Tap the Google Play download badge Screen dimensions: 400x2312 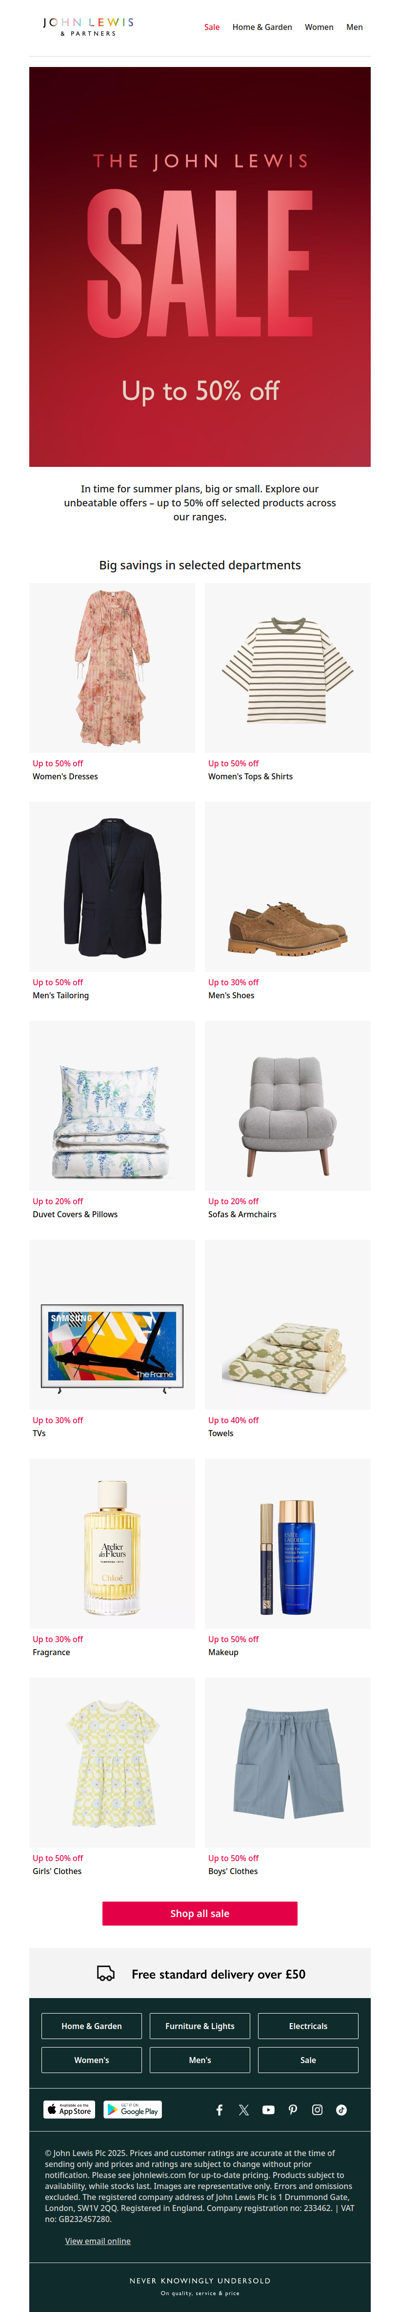click(133, 2109)
